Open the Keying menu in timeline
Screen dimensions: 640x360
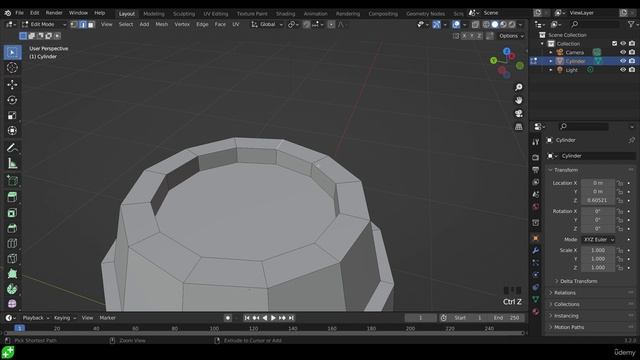64,318
